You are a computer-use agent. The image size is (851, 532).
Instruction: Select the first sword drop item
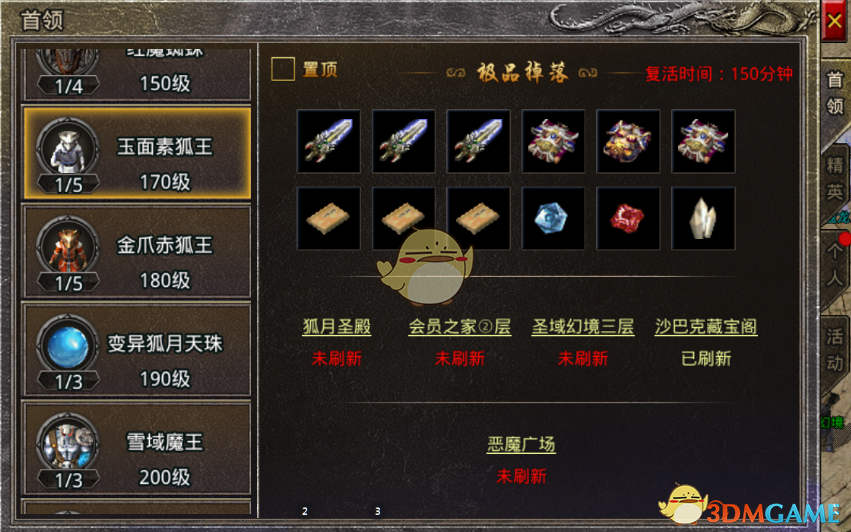[328, 141]
